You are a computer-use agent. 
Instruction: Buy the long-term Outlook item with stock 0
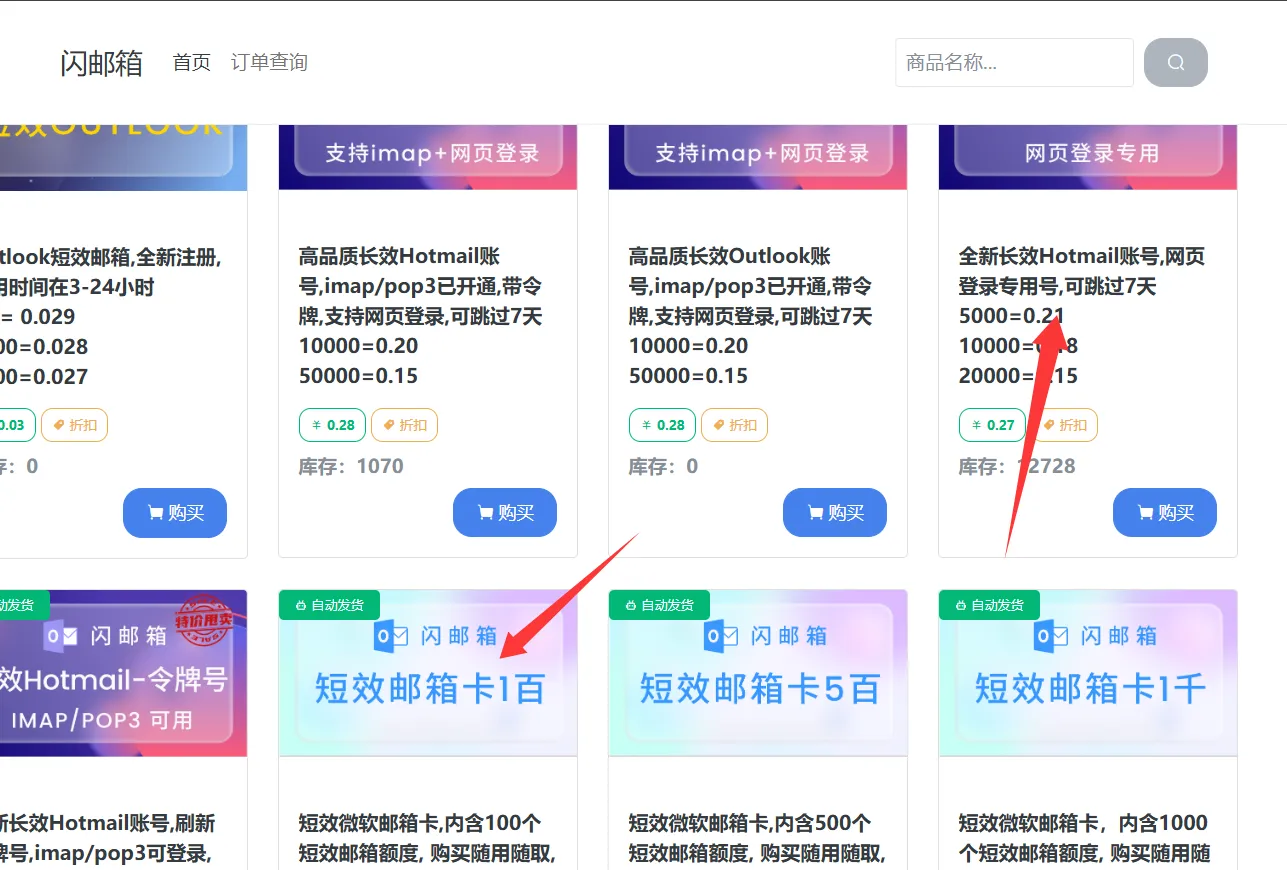coord(835,513)
